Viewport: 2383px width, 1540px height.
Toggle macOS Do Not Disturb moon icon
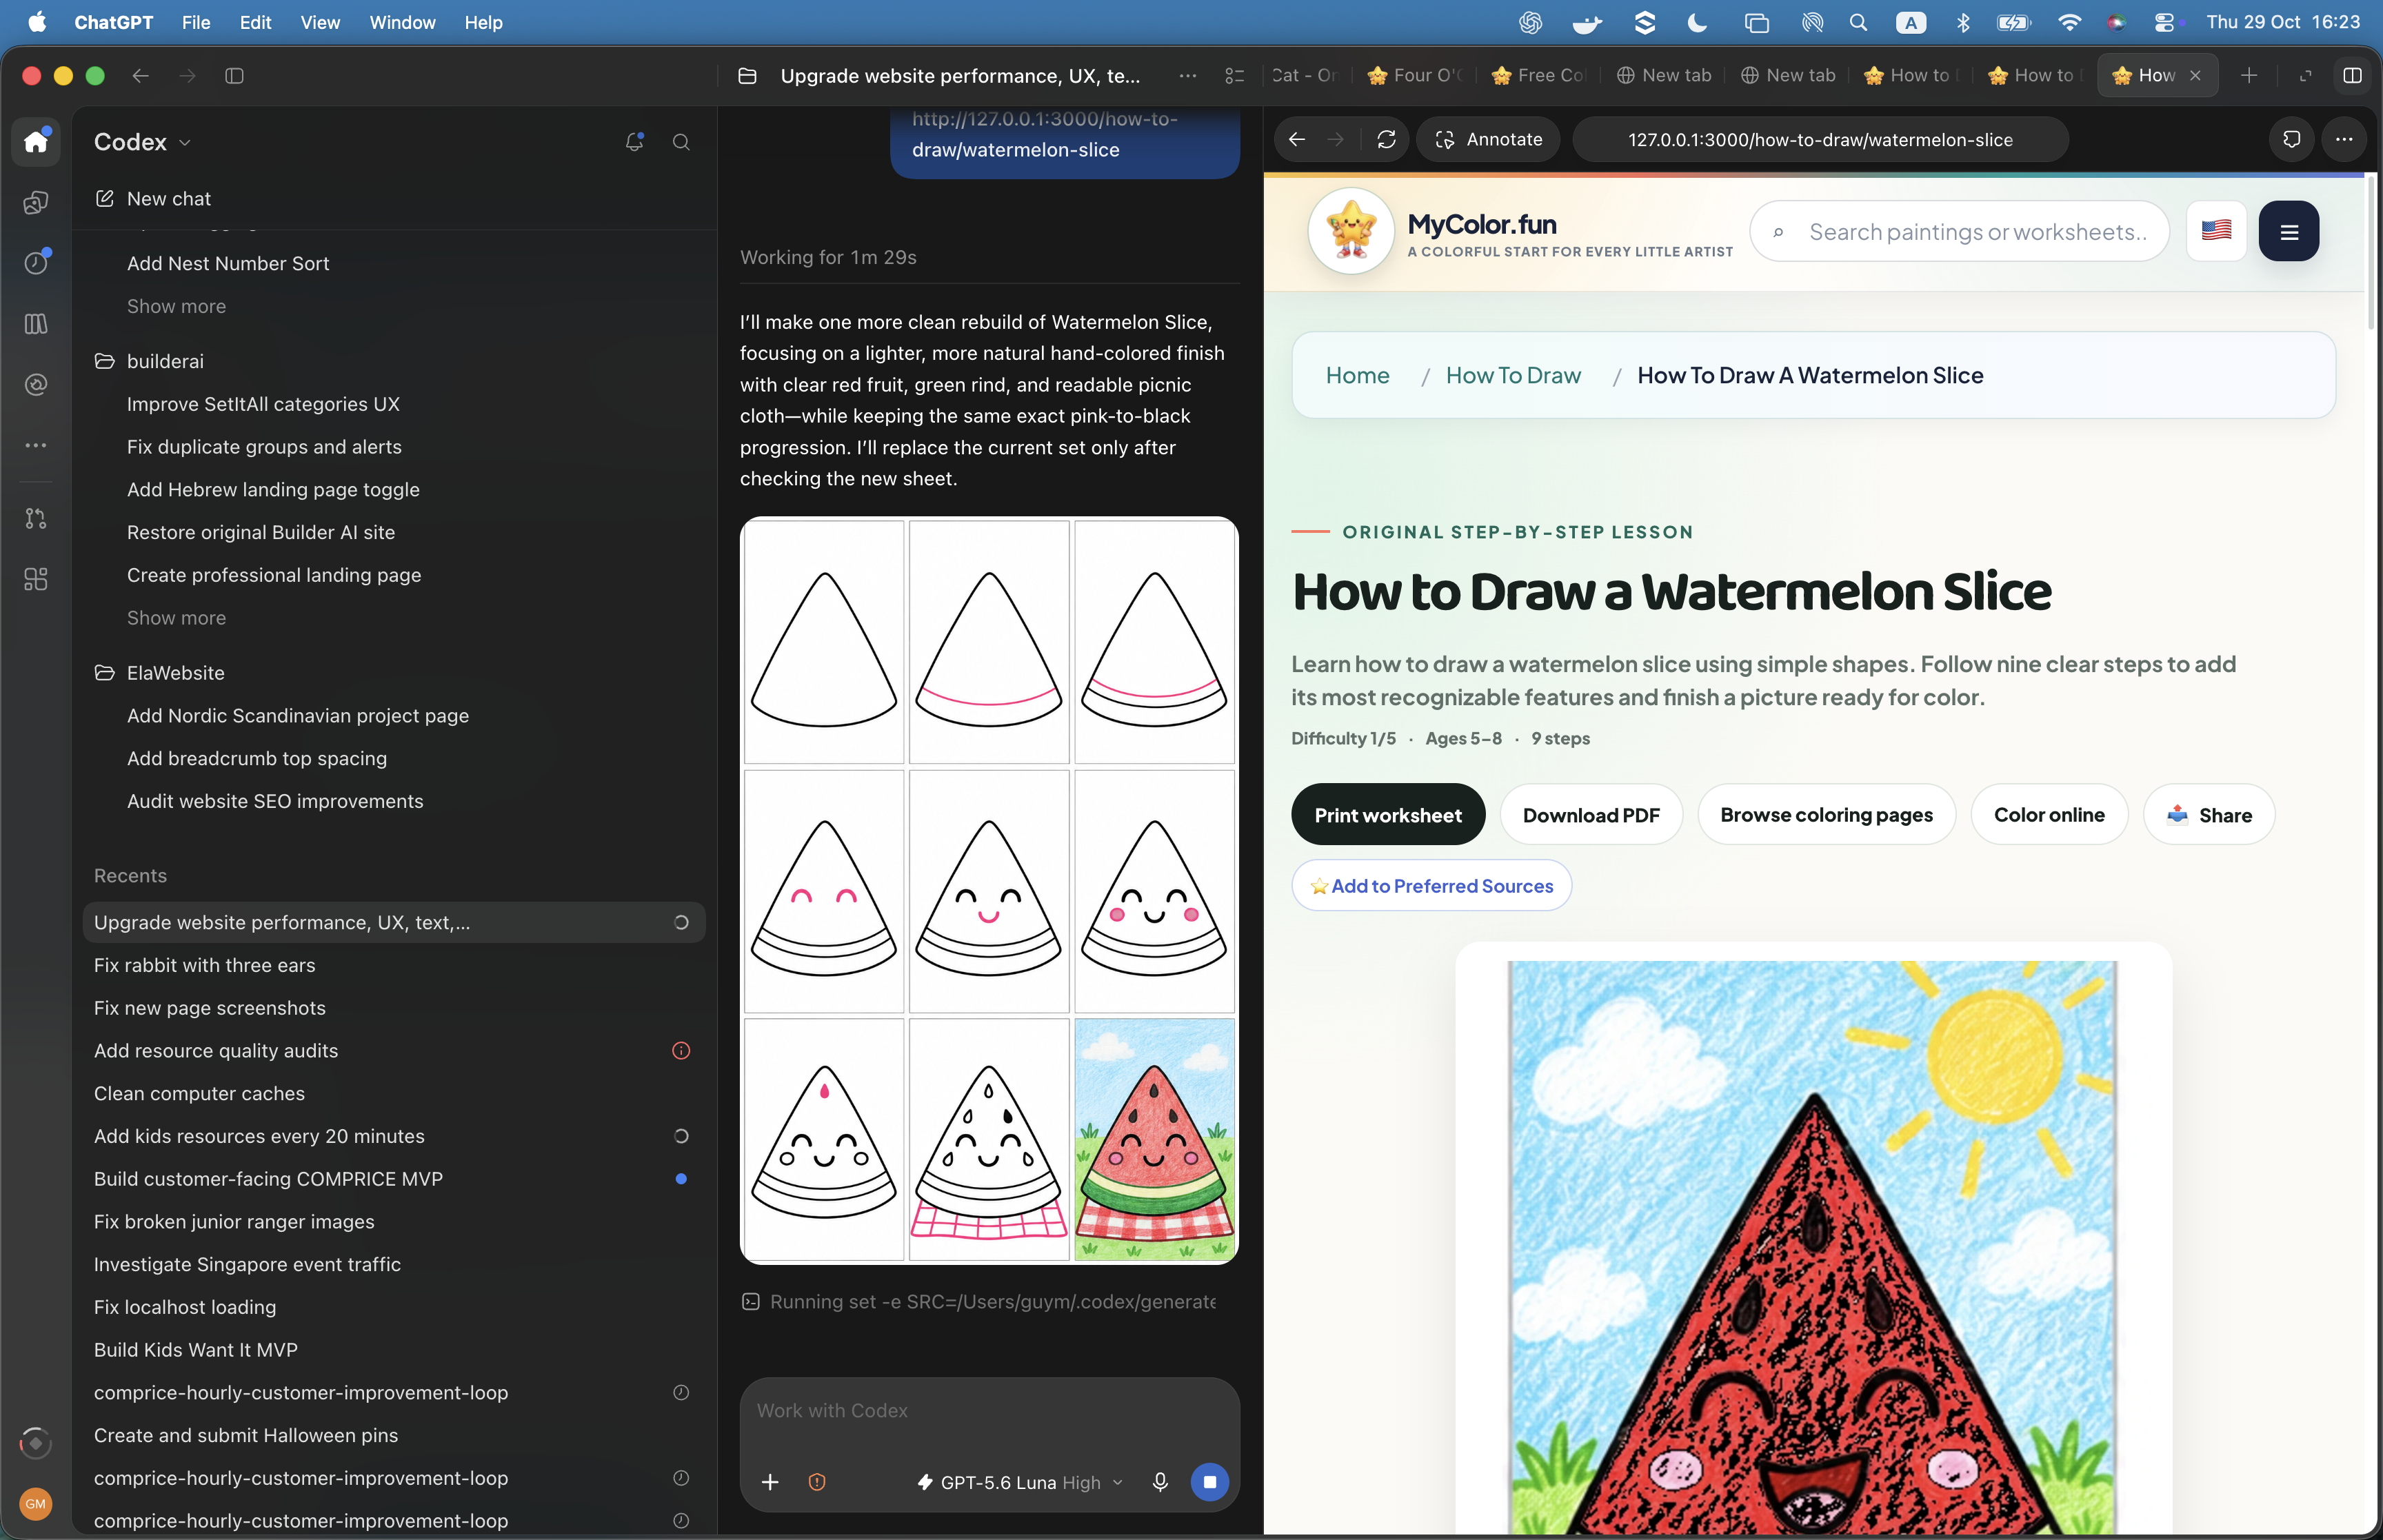1697,22
